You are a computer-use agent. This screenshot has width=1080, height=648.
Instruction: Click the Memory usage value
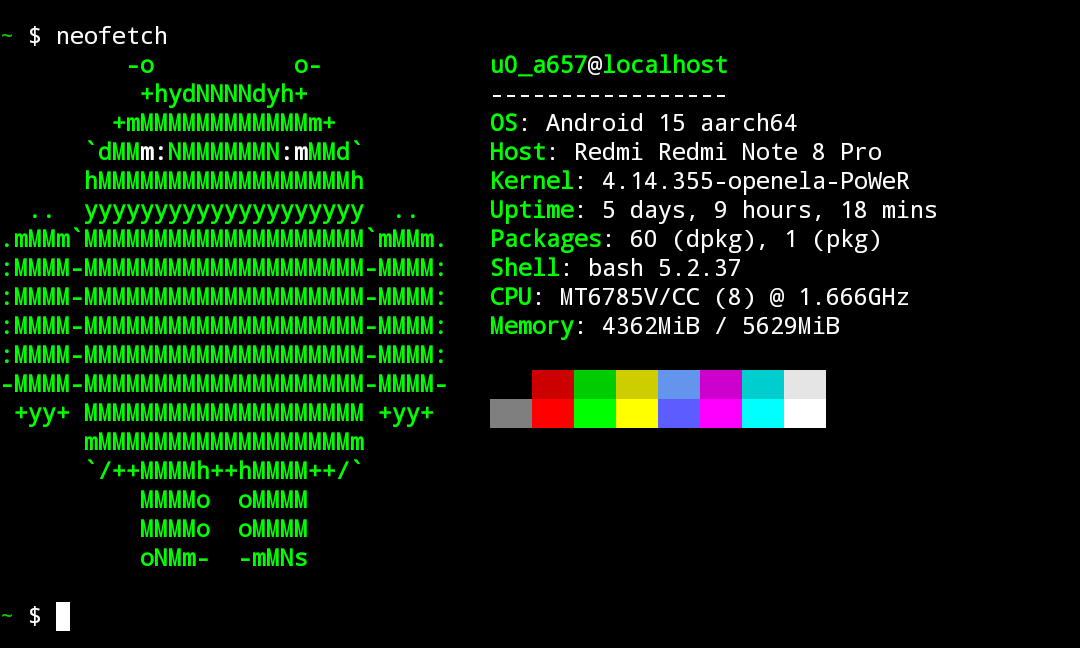click(720, 327)
